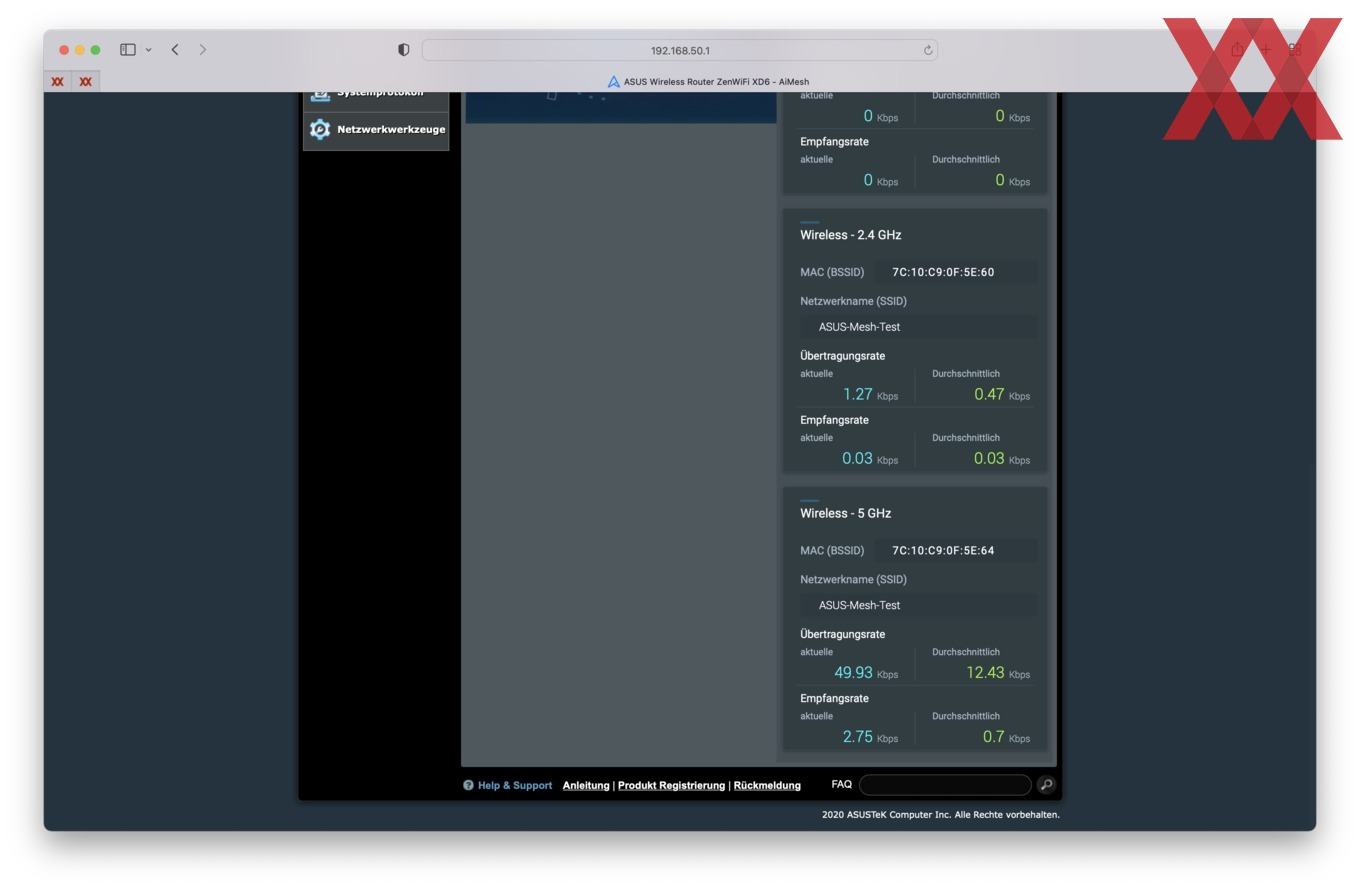Click the FAQ search magnifier button
This screenshot has width=1360, height=889.
1046,785
